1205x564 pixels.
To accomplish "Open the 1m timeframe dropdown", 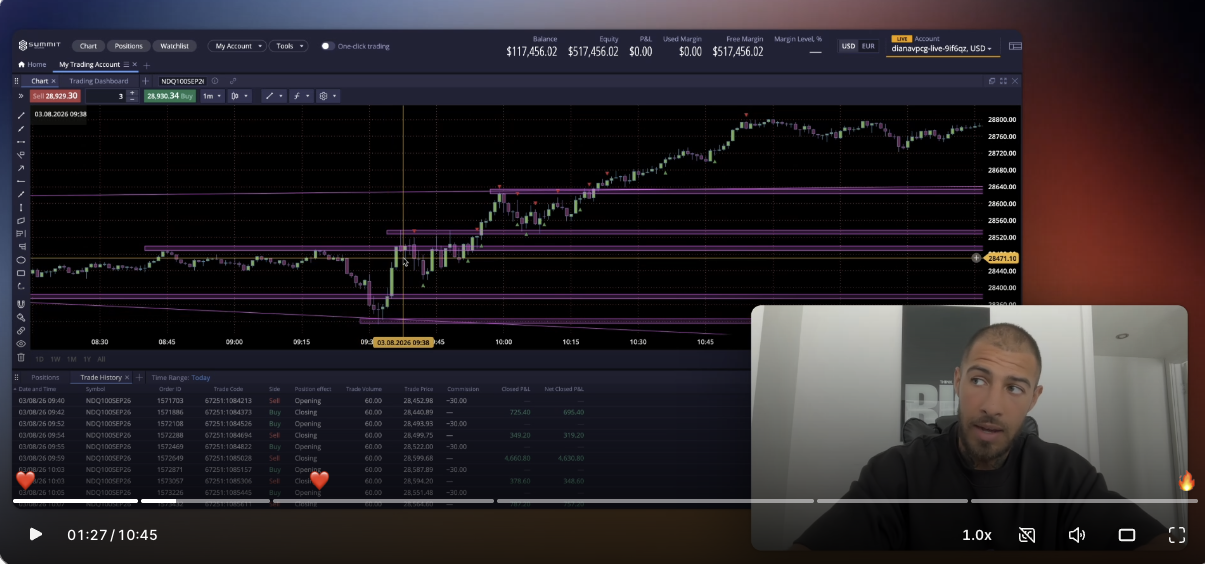I will (x=212, y=96).
